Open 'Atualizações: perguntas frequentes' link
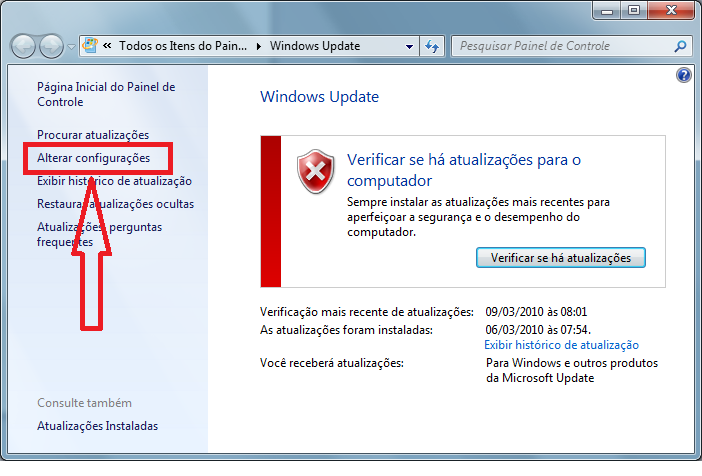The height and width of the screenshot is (476, 702). click(x=99, y=234)
